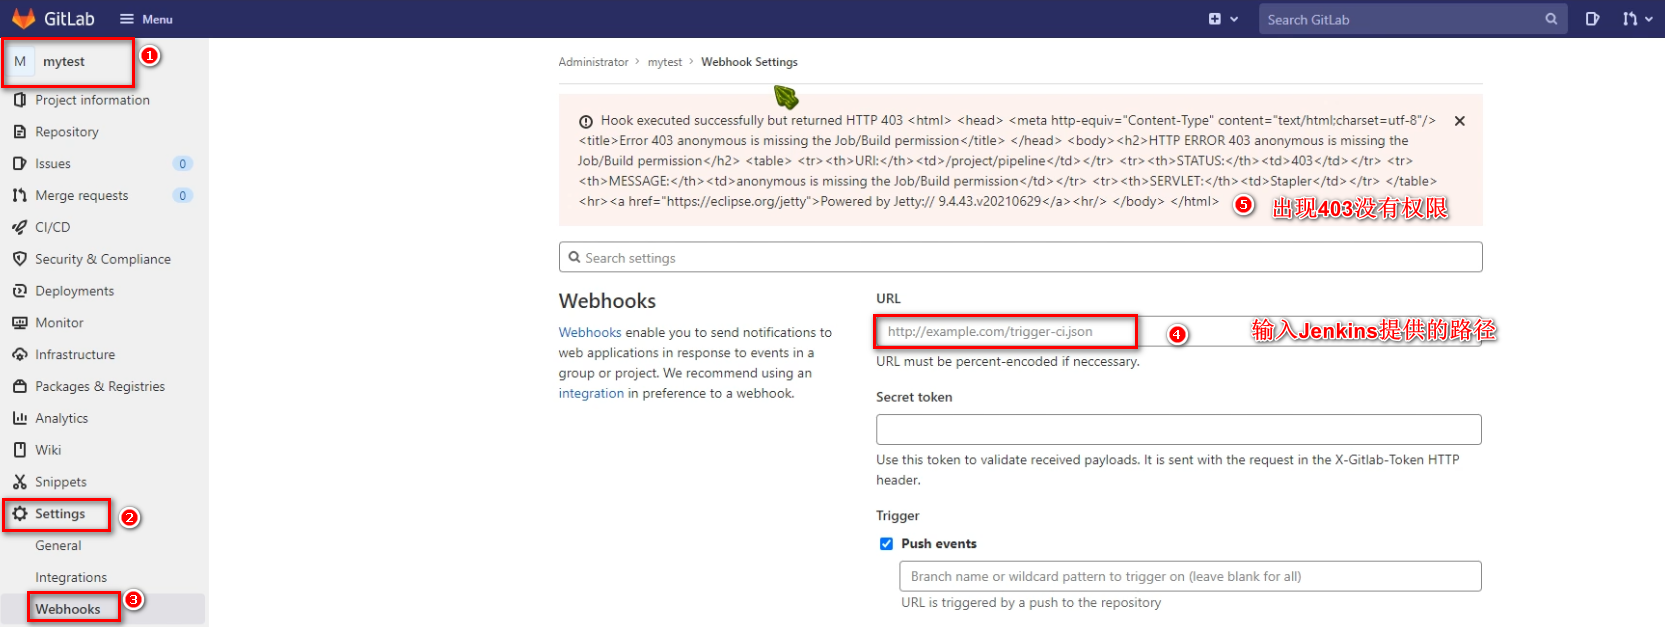The height and width of the screenshot is (627, 1665).
Task: Go to mytest breadcrumb
Action: pos(665,62)
